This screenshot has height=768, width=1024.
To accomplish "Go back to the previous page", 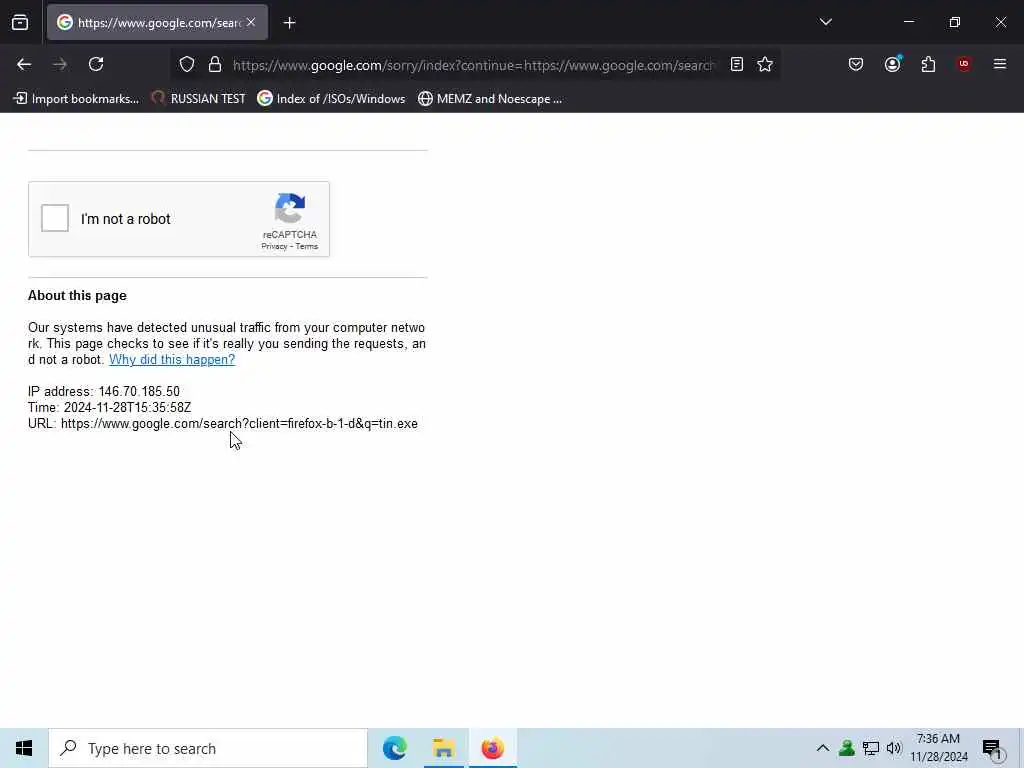I will tap(24, 64).
